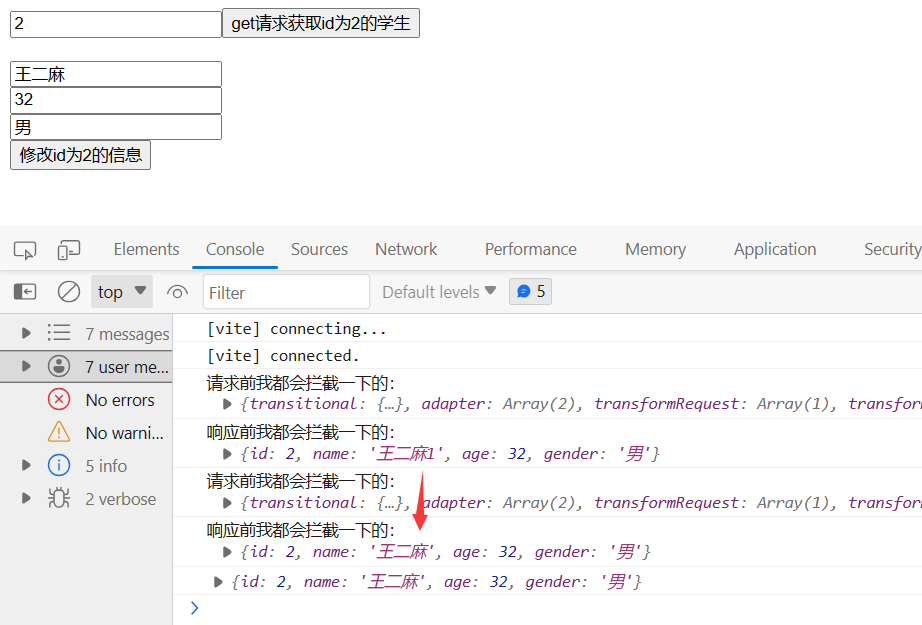922x625 pixels.
Task: Select the inspect element picker icon
Action: (x=25, y=250)
